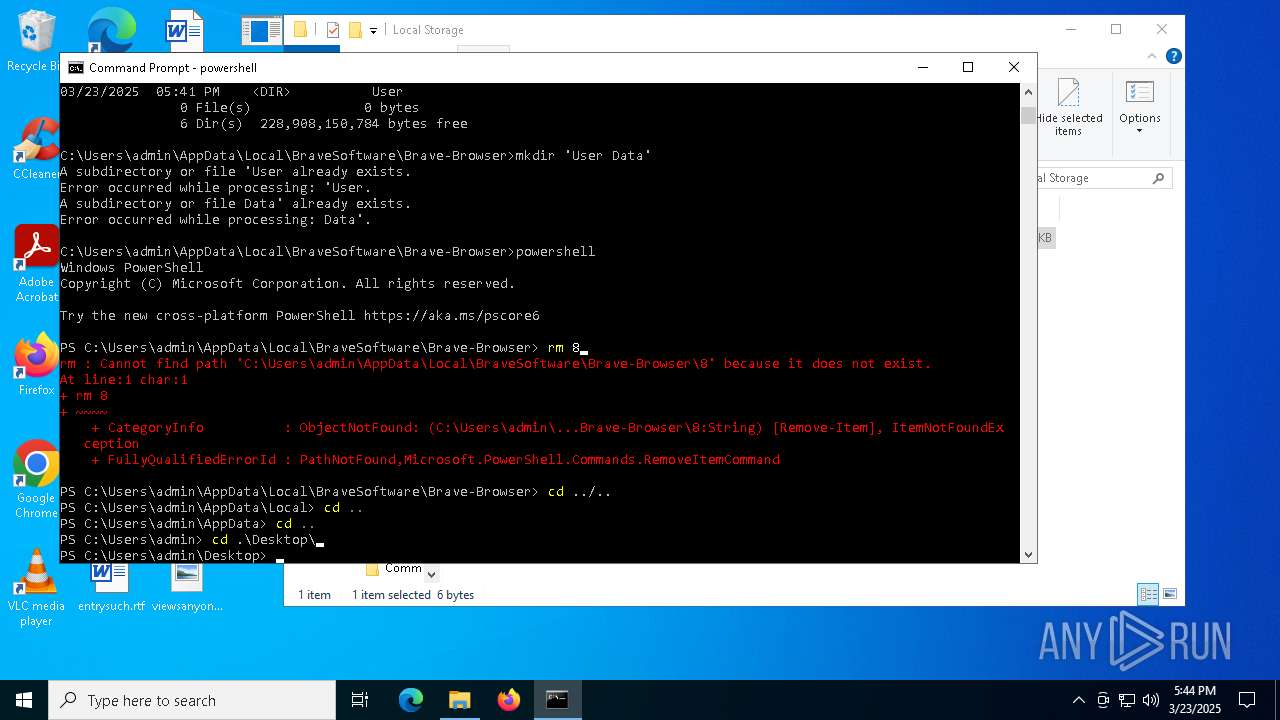Click the Command Prompt title bar icon
This screenshot has height=720, width=1280.
pyautogui.click(x=75, y=67)
